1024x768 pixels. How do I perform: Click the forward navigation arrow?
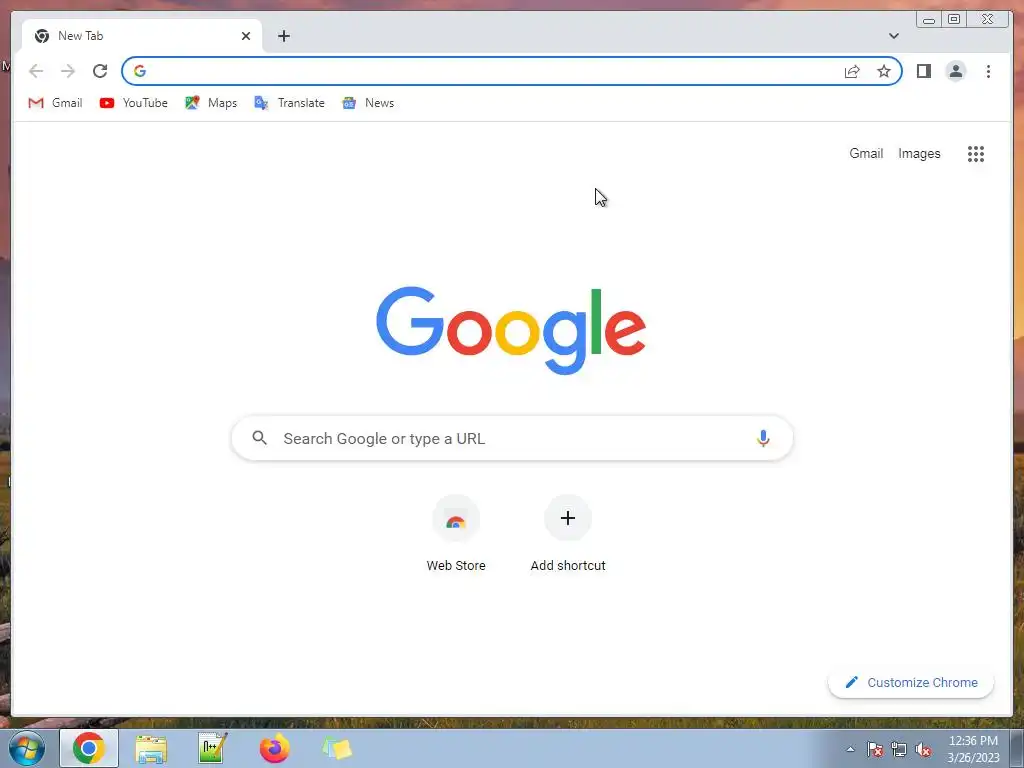(x=68, y=71)
